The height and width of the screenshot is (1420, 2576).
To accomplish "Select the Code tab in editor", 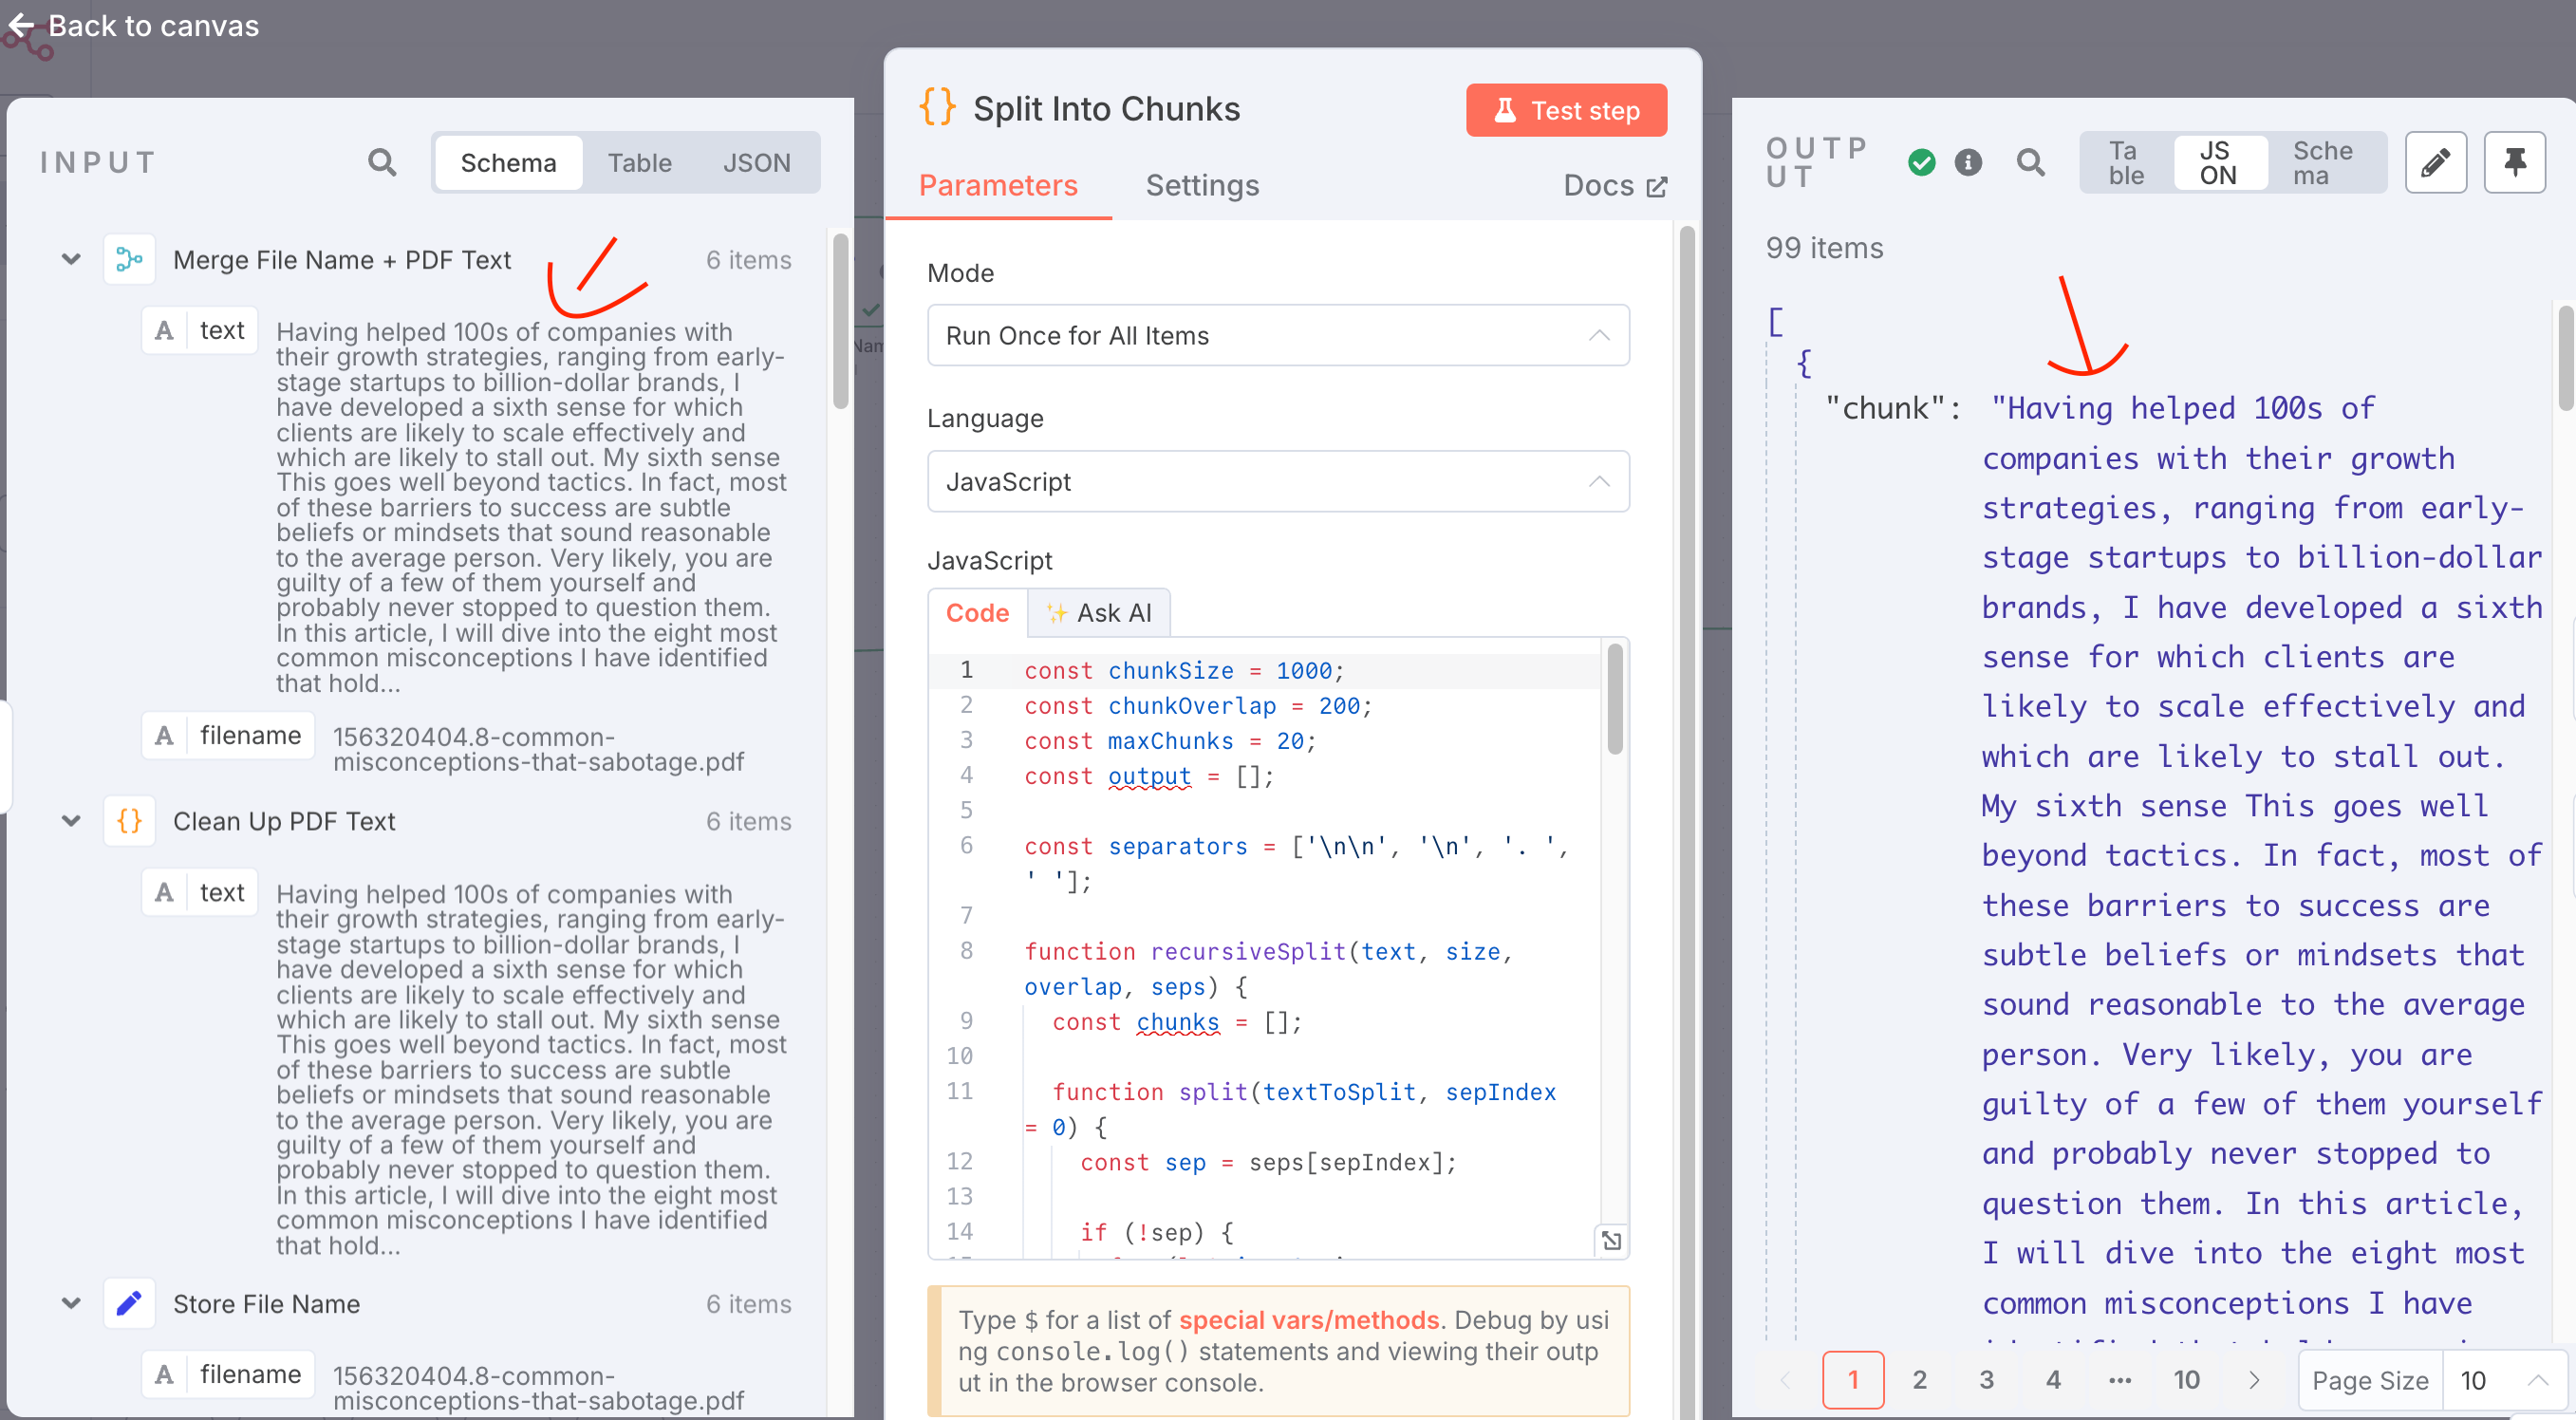I will 977,613.
